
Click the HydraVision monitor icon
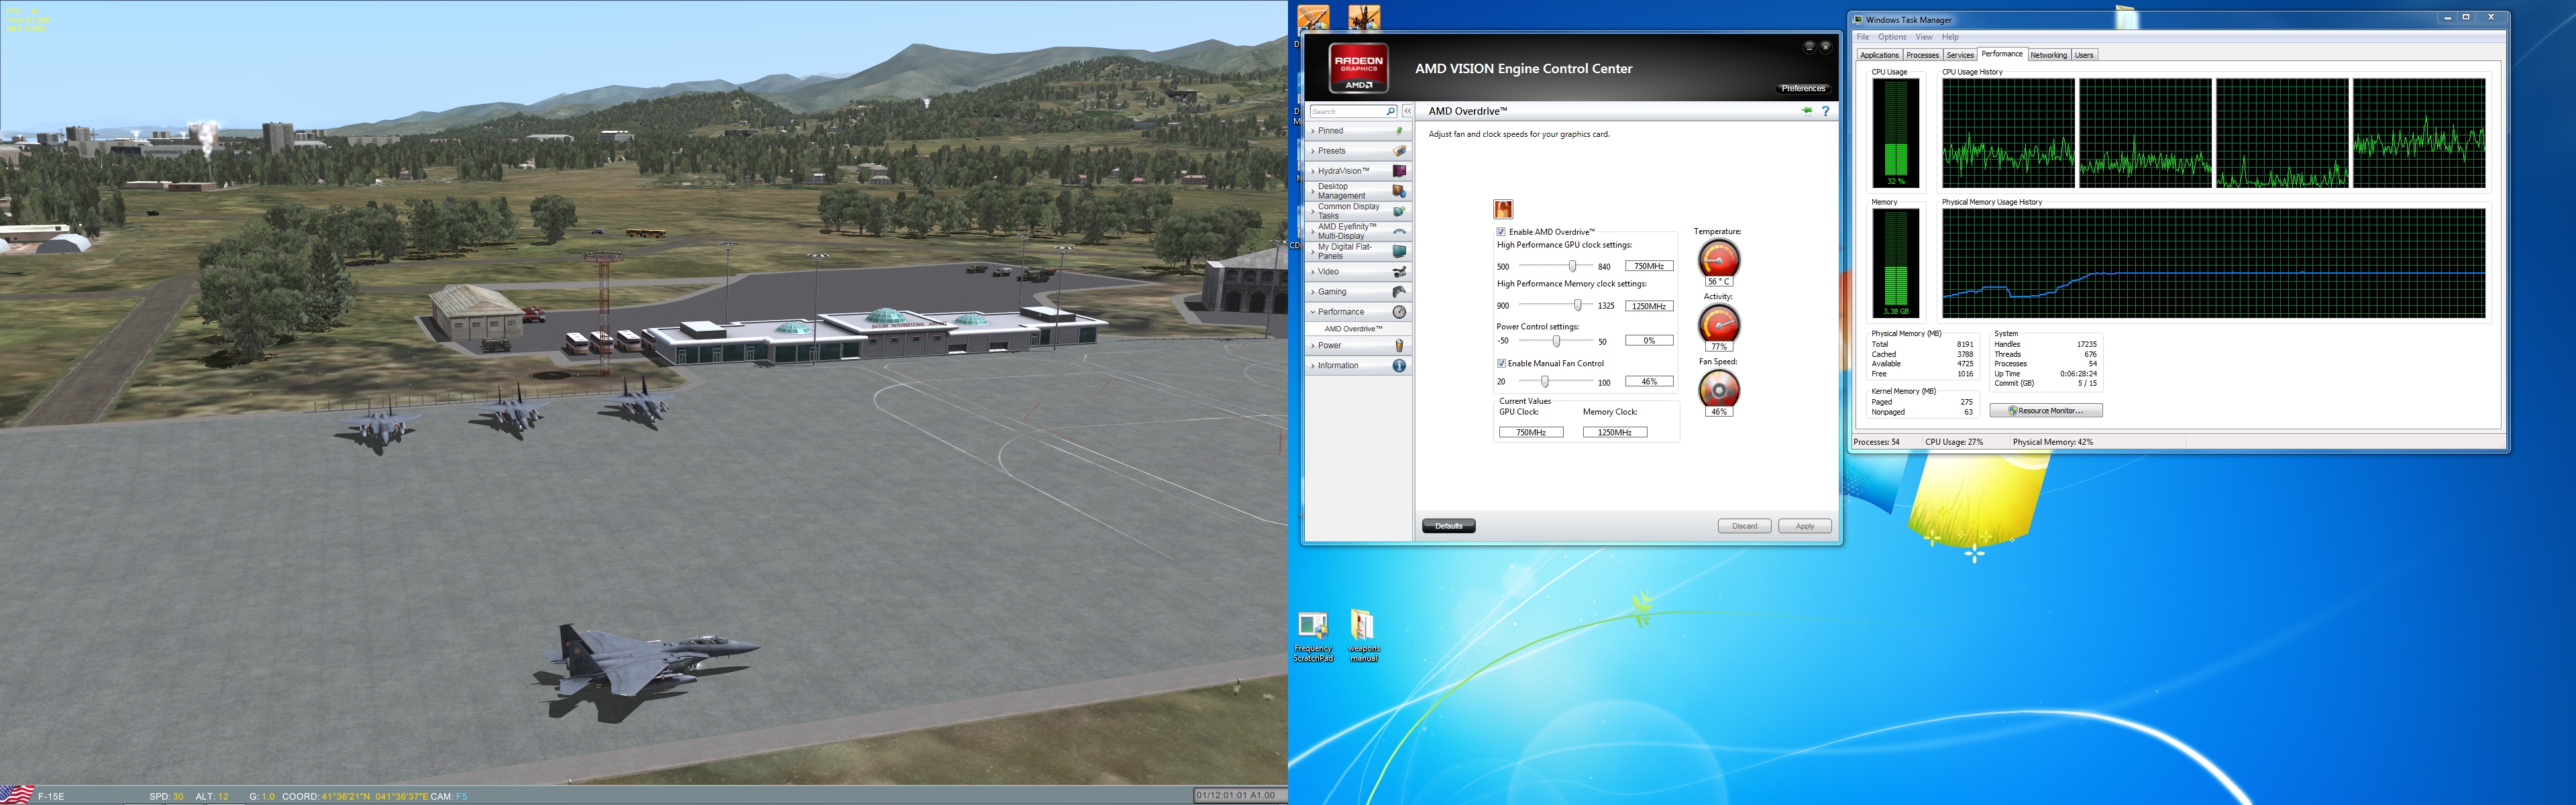(1399, 171)
